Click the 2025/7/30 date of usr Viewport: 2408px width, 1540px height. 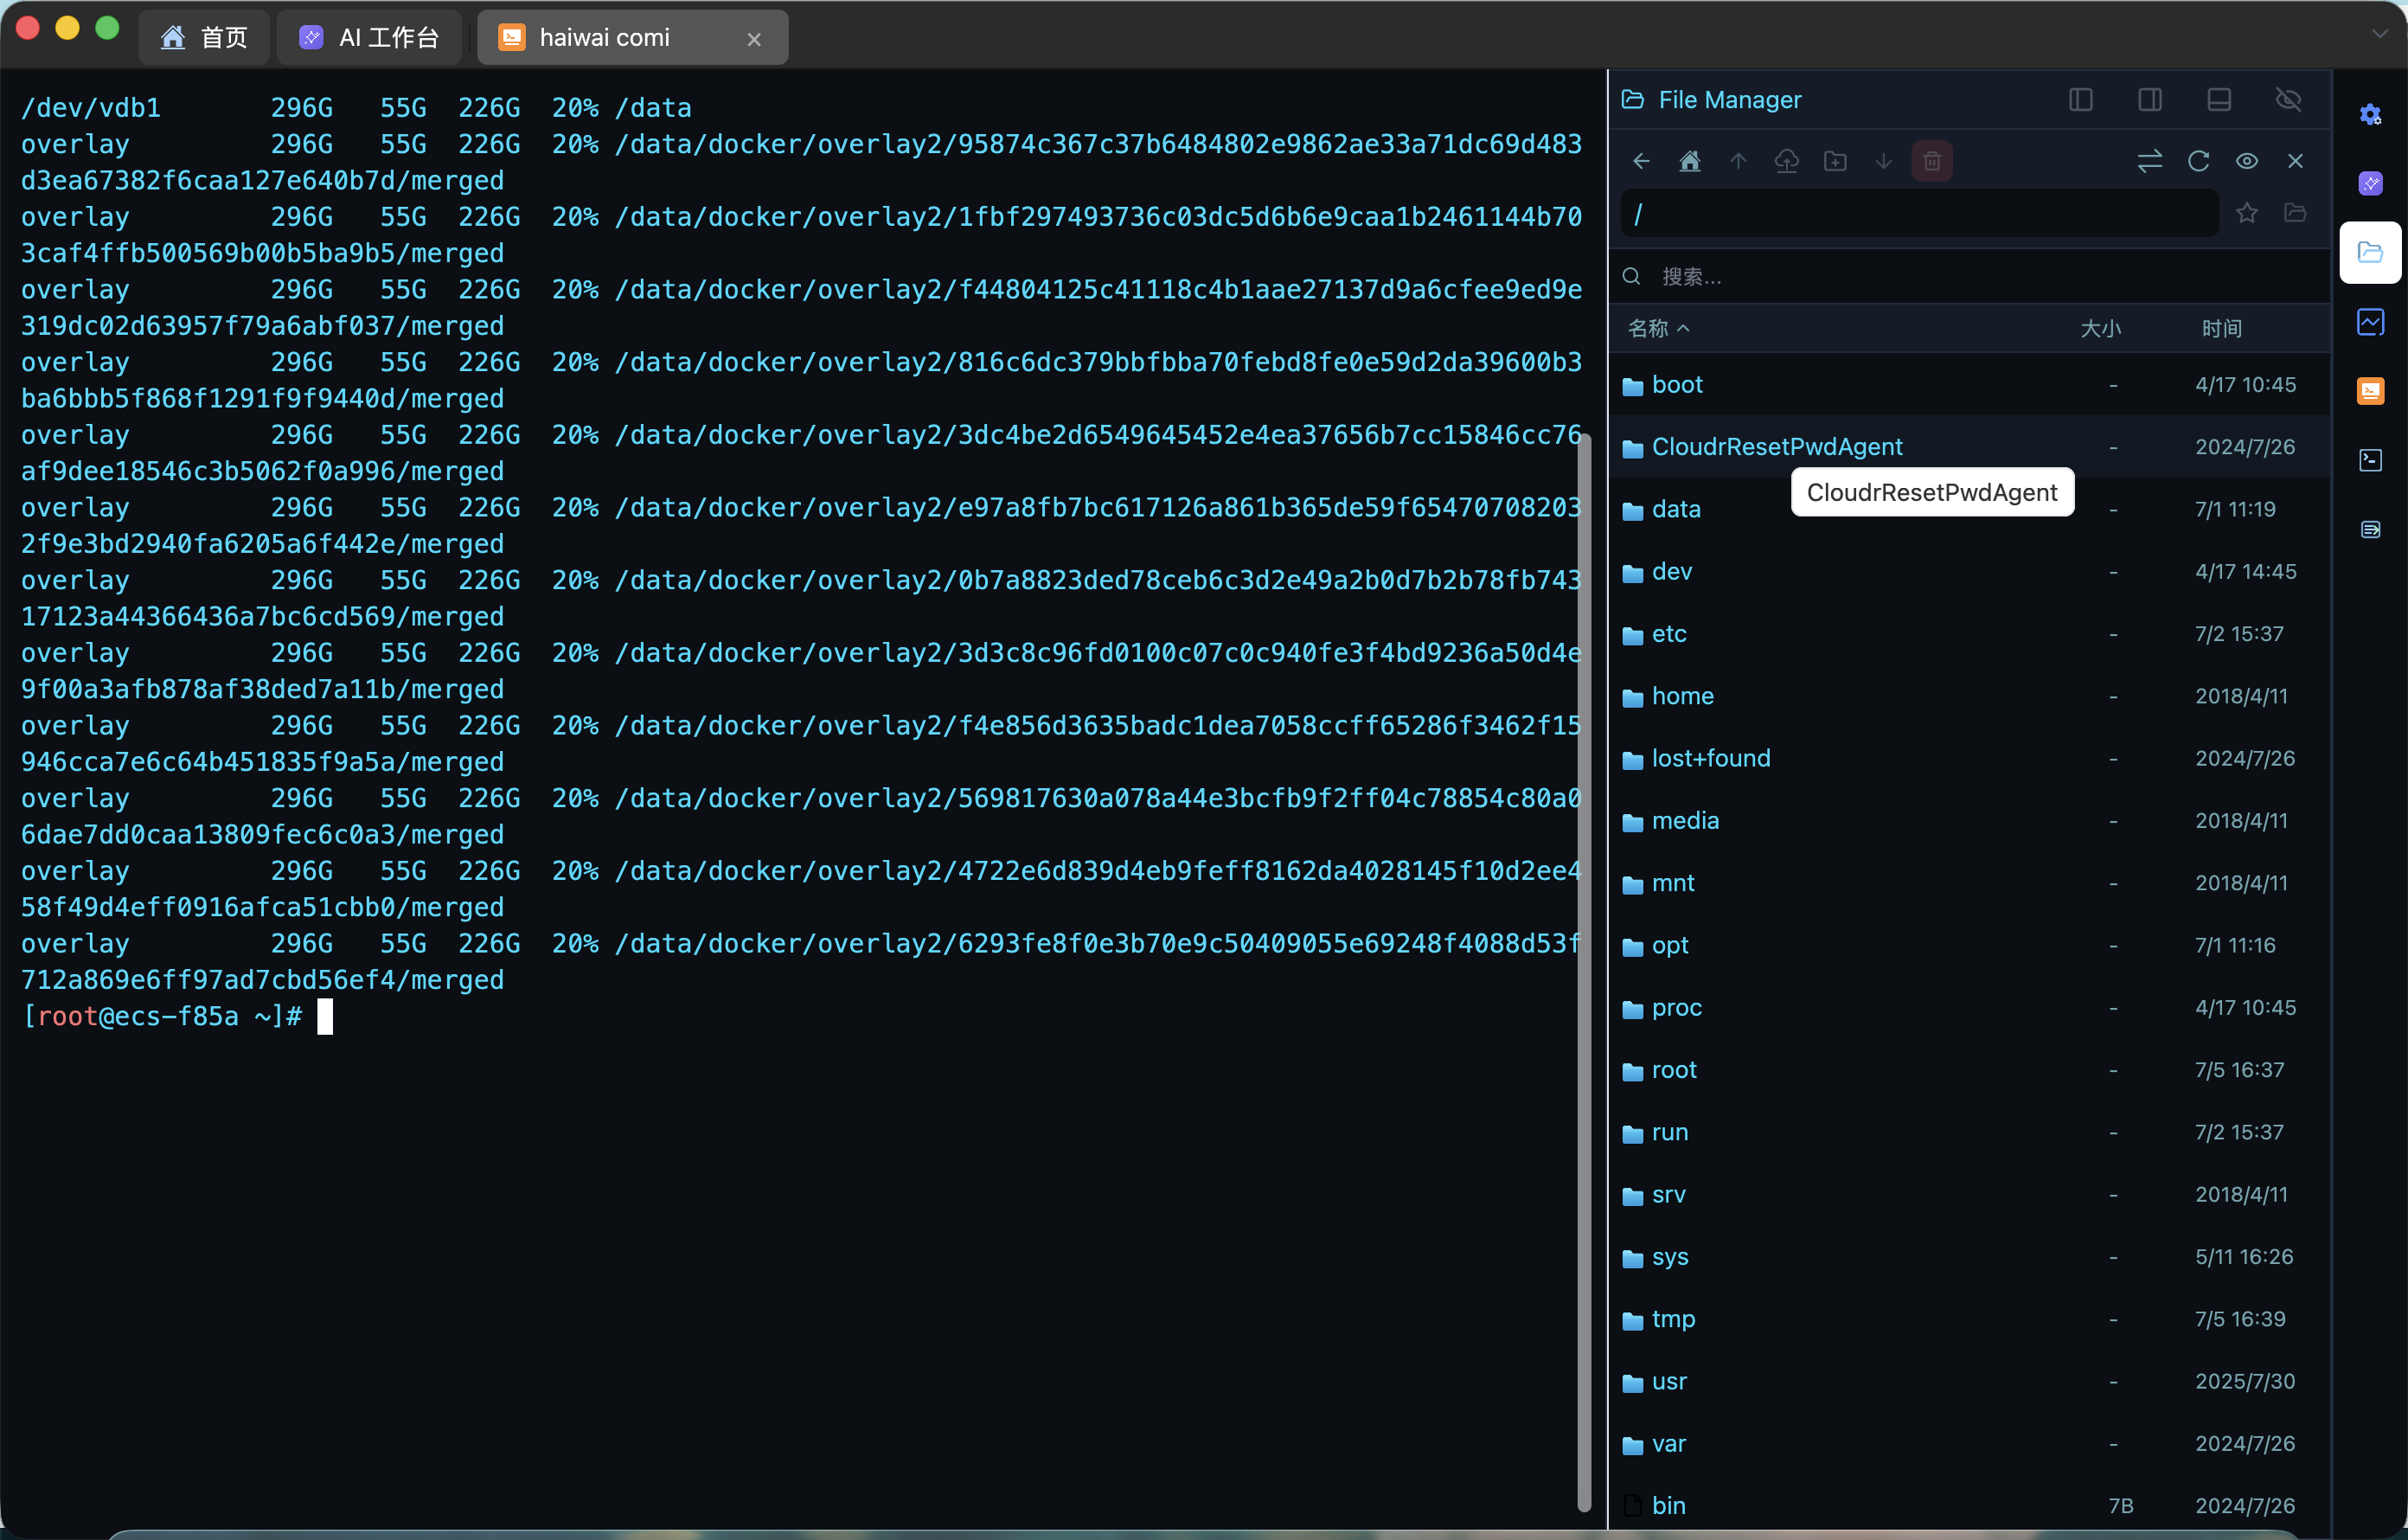pos(2244,1381)
